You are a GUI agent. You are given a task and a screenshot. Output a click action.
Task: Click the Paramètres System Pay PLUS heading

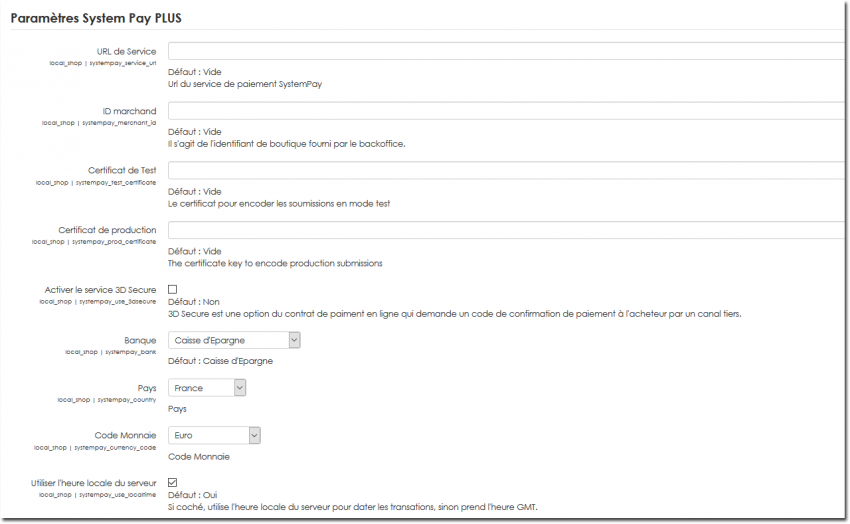pyautogui.click(x=96, y=19)
